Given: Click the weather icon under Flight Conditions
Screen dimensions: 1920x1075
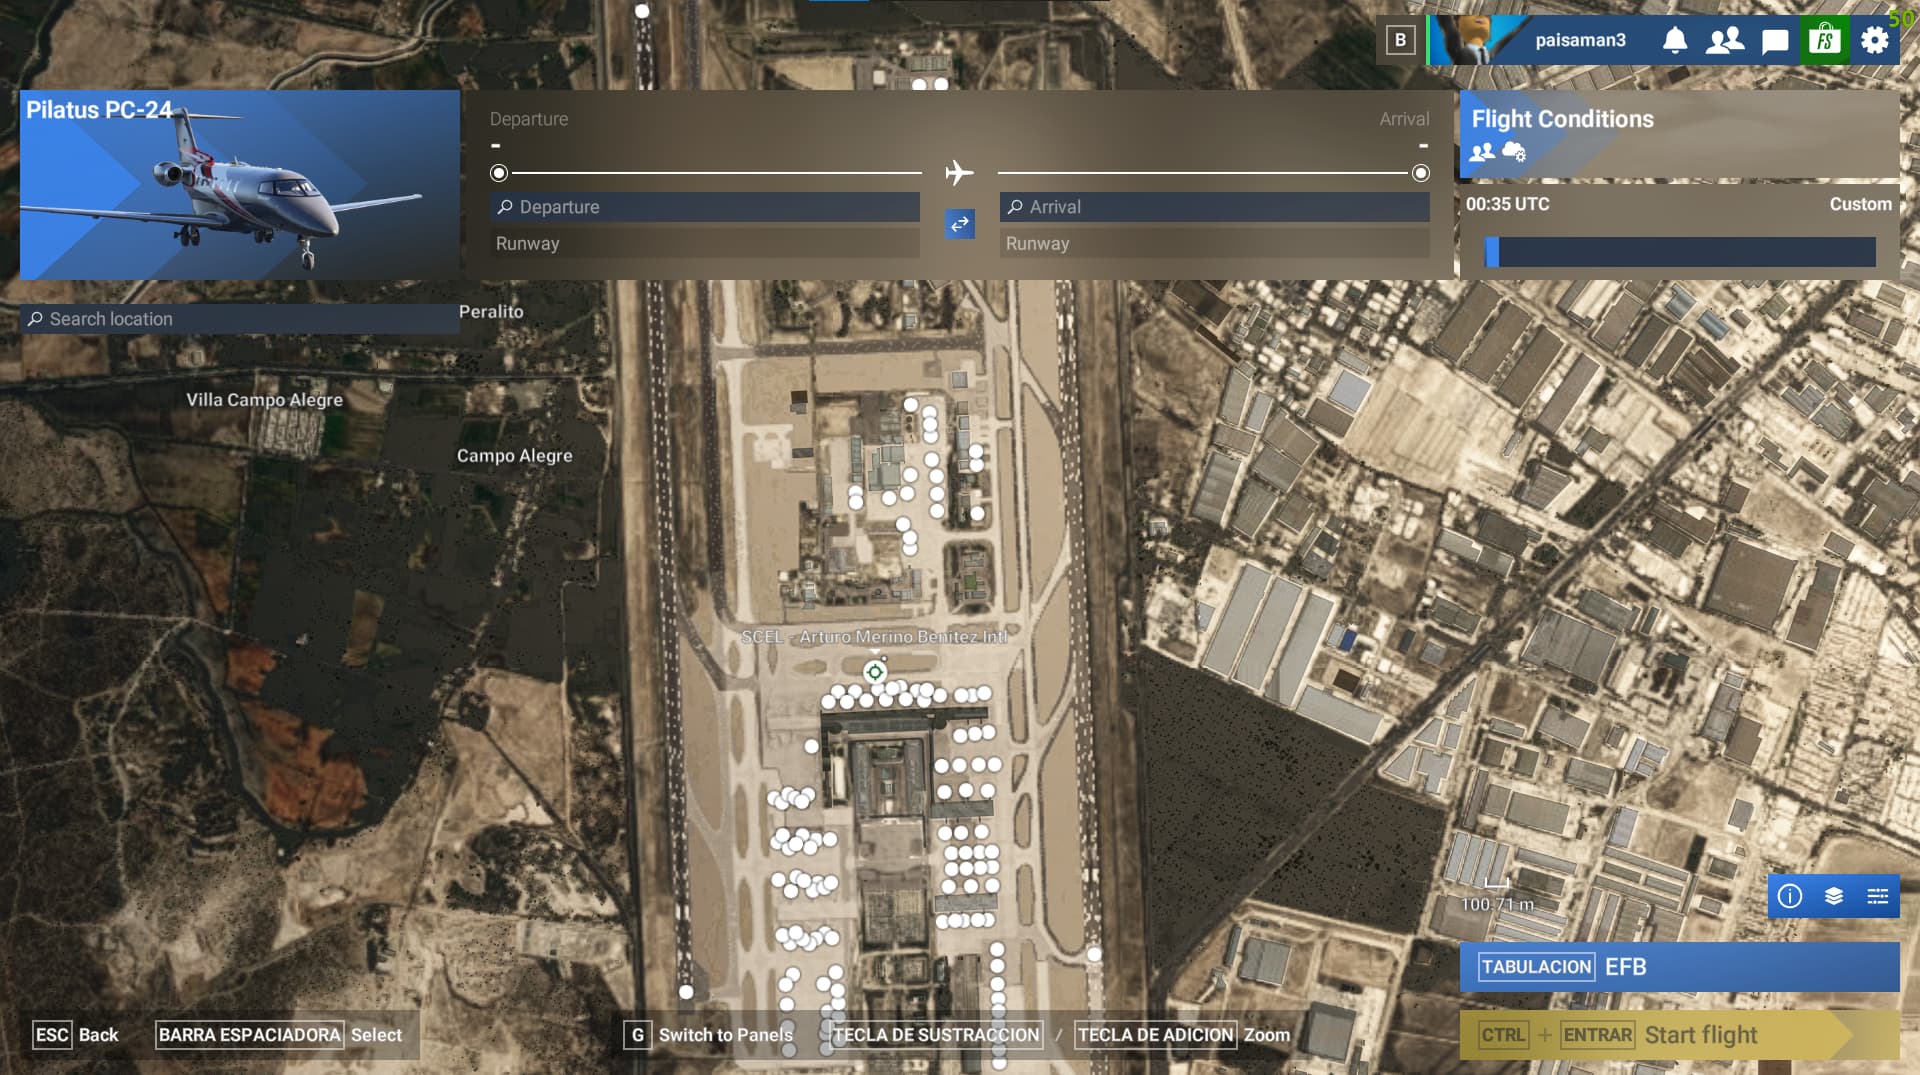Looking at the screenshot, I should pos(1514,152).
